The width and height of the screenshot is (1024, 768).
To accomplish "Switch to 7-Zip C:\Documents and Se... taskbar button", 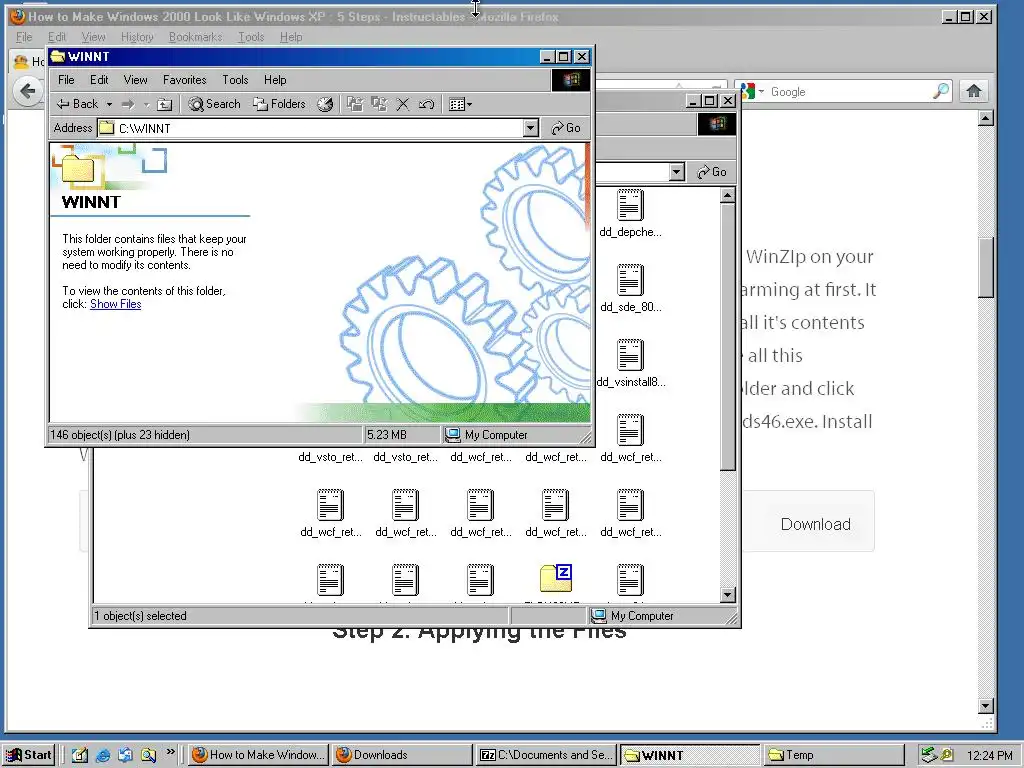I will point(546,755).
